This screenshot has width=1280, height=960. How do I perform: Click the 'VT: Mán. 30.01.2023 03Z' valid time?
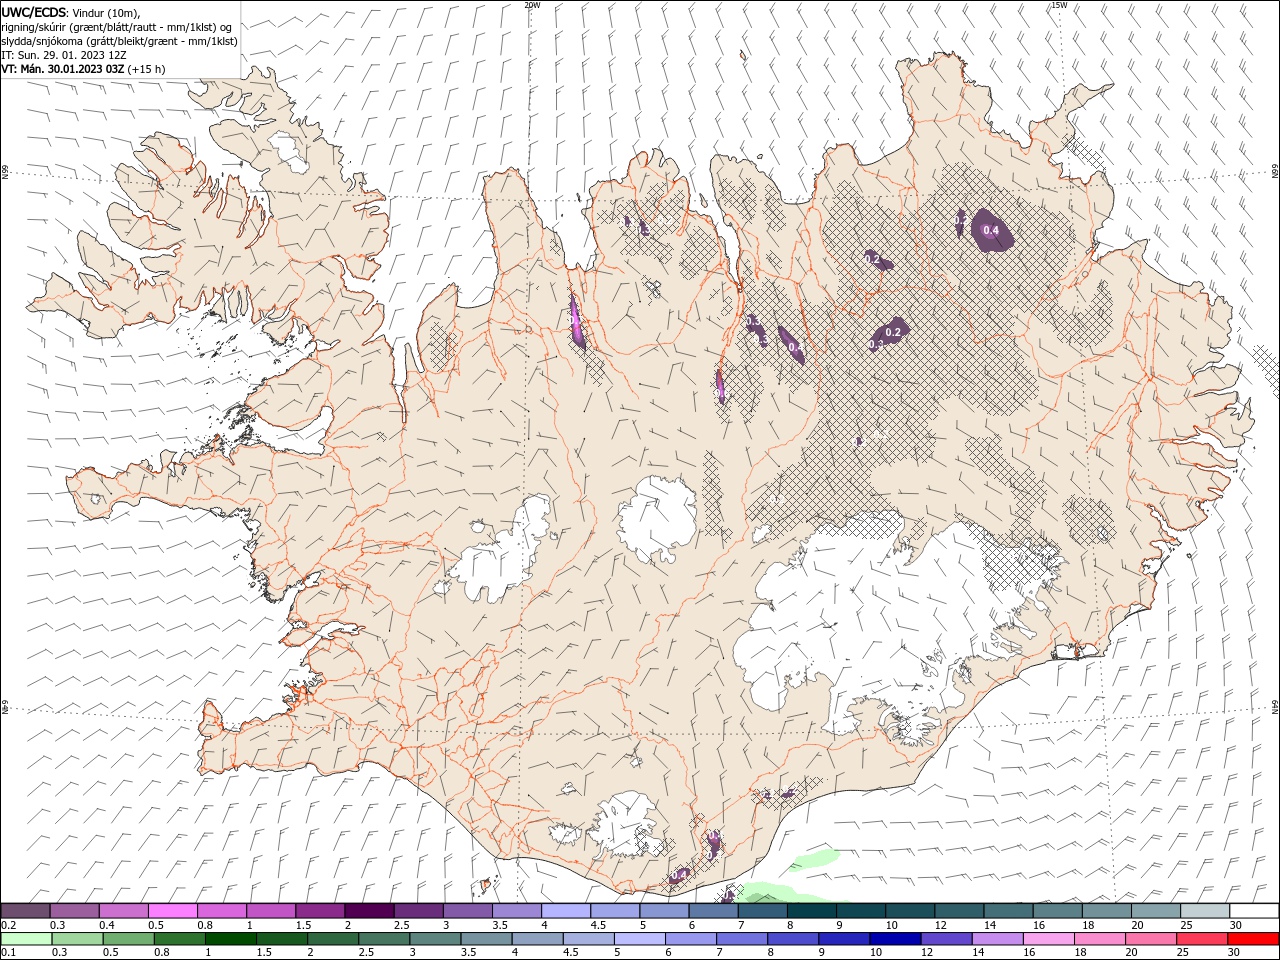pos(63,69)
